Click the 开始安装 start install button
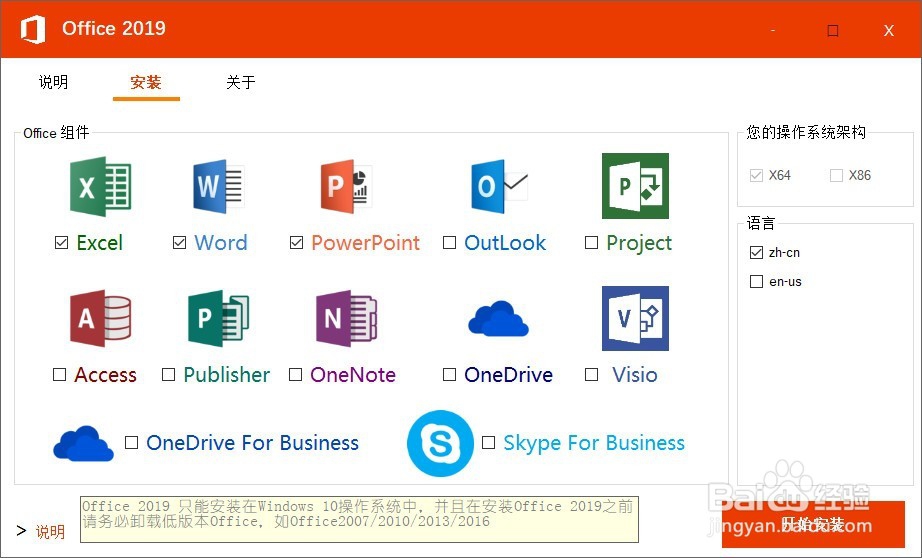922x558 pixels. [x=813, y=524]
